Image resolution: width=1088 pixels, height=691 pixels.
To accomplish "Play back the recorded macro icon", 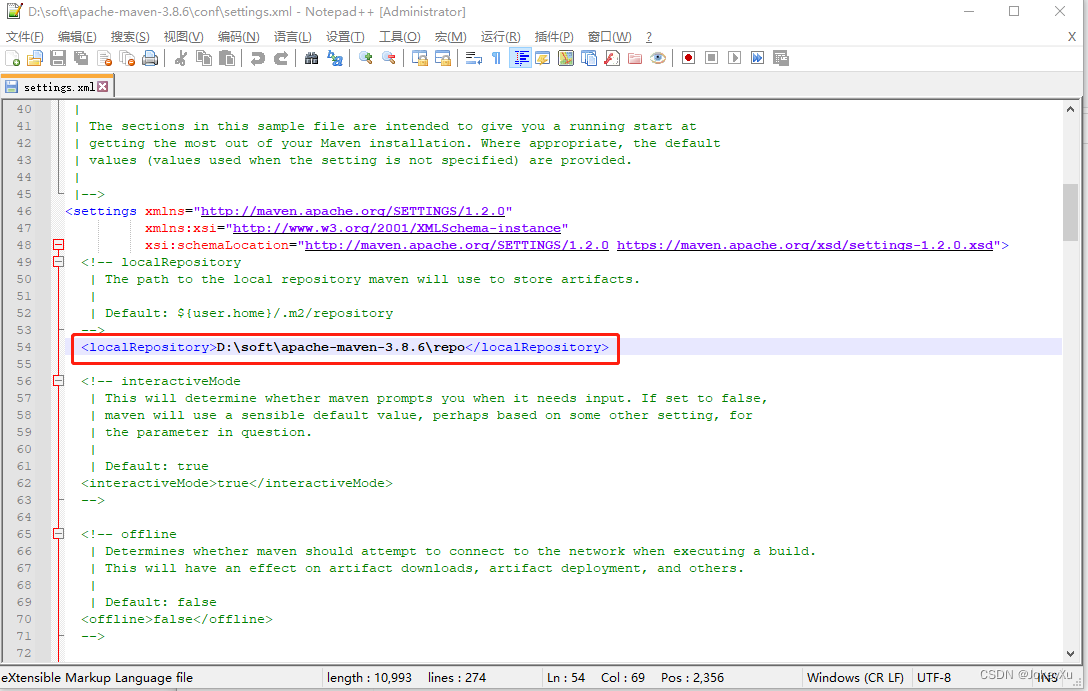I will coord(734,58).
